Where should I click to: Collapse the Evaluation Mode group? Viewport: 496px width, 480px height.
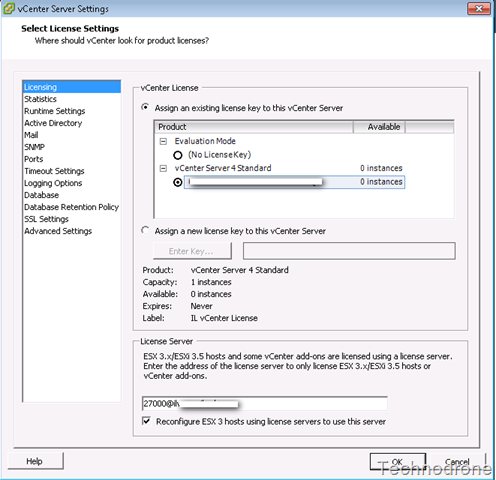(x=163, y=141)
